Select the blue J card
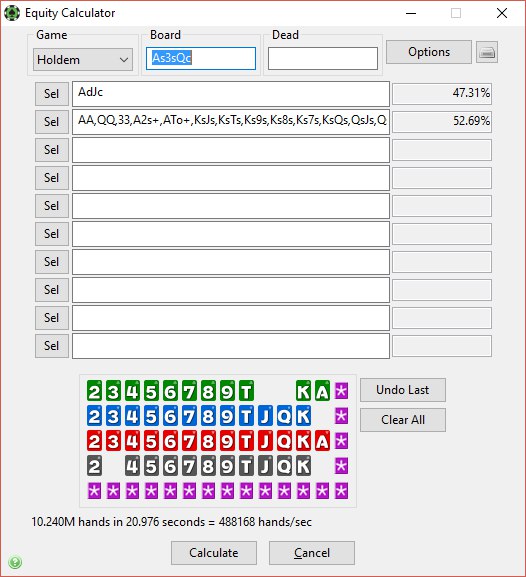This screenshot has width=526, height=577. (265, 416)
